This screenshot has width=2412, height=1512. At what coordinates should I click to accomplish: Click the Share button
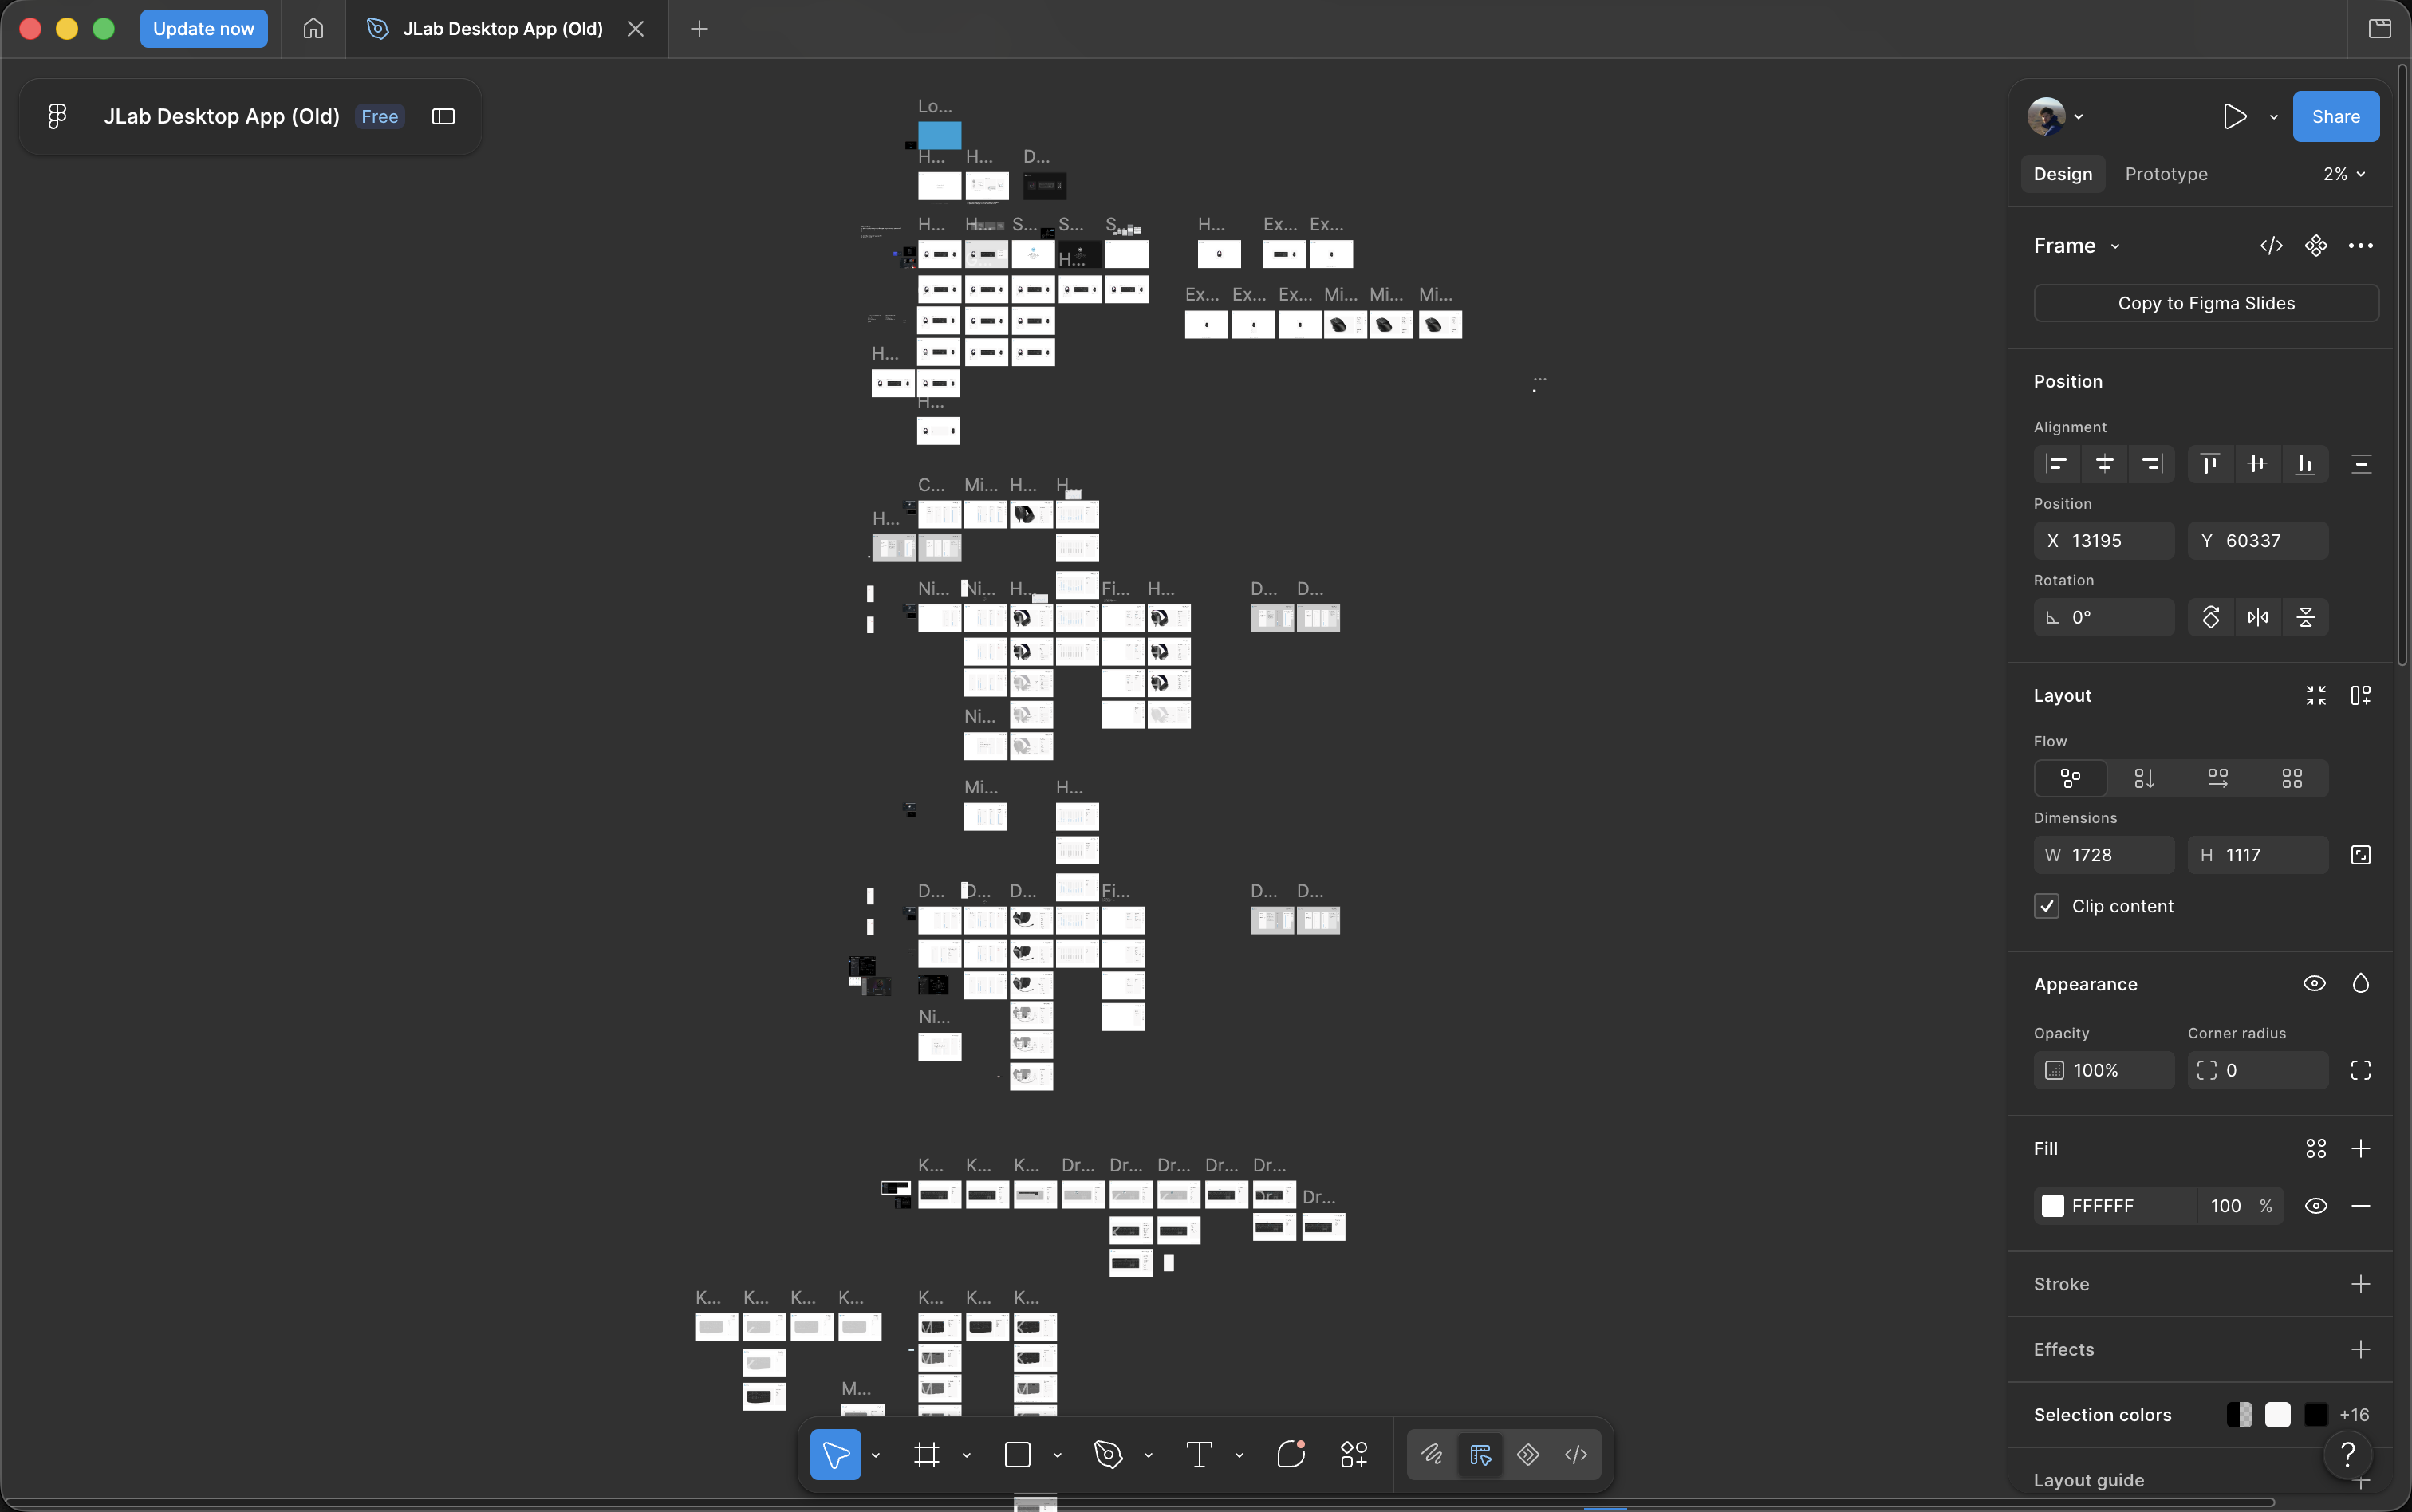tap(2335, 117)
